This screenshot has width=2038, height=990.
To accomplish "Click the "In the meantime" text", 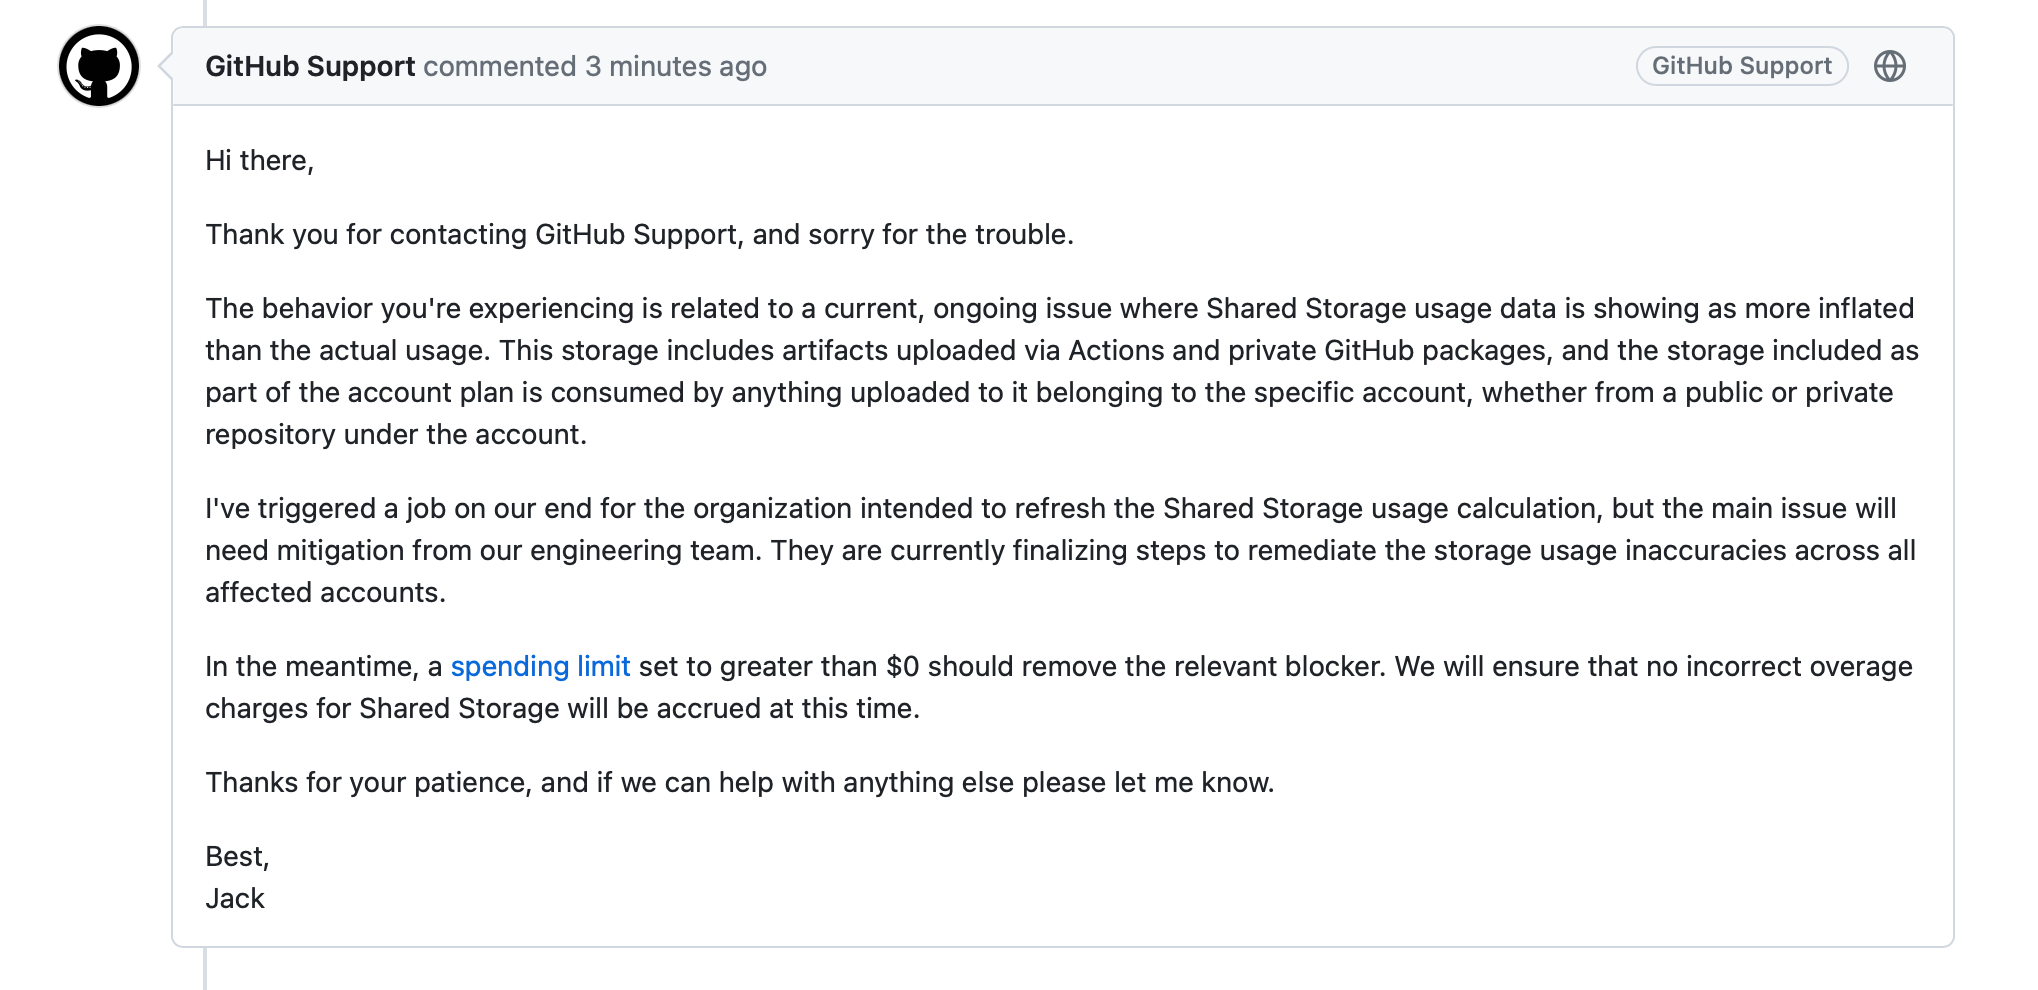I will 322,666.
